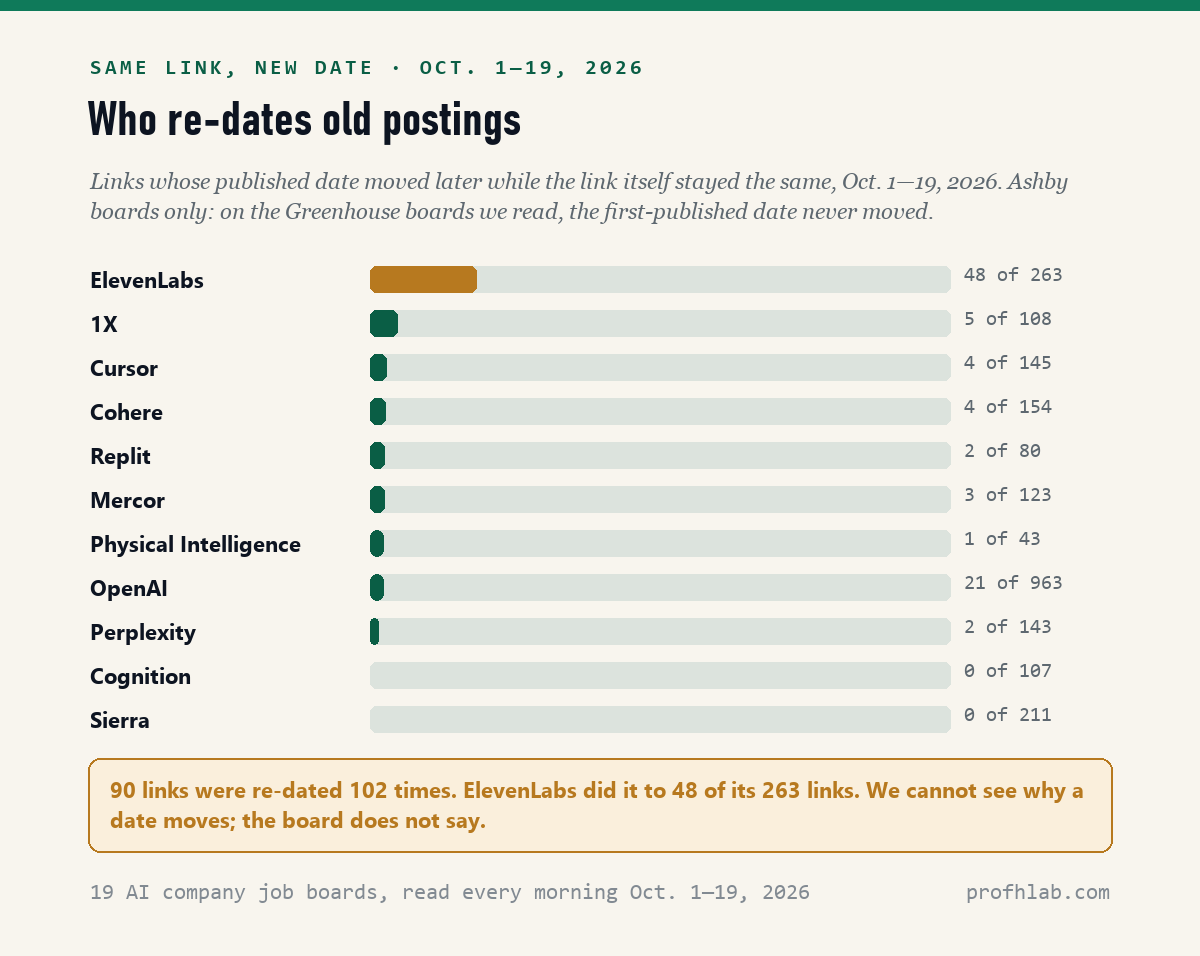
Task: Click the value '48 of 263'
Action: pyautogui.click(x=1013, y=275)
